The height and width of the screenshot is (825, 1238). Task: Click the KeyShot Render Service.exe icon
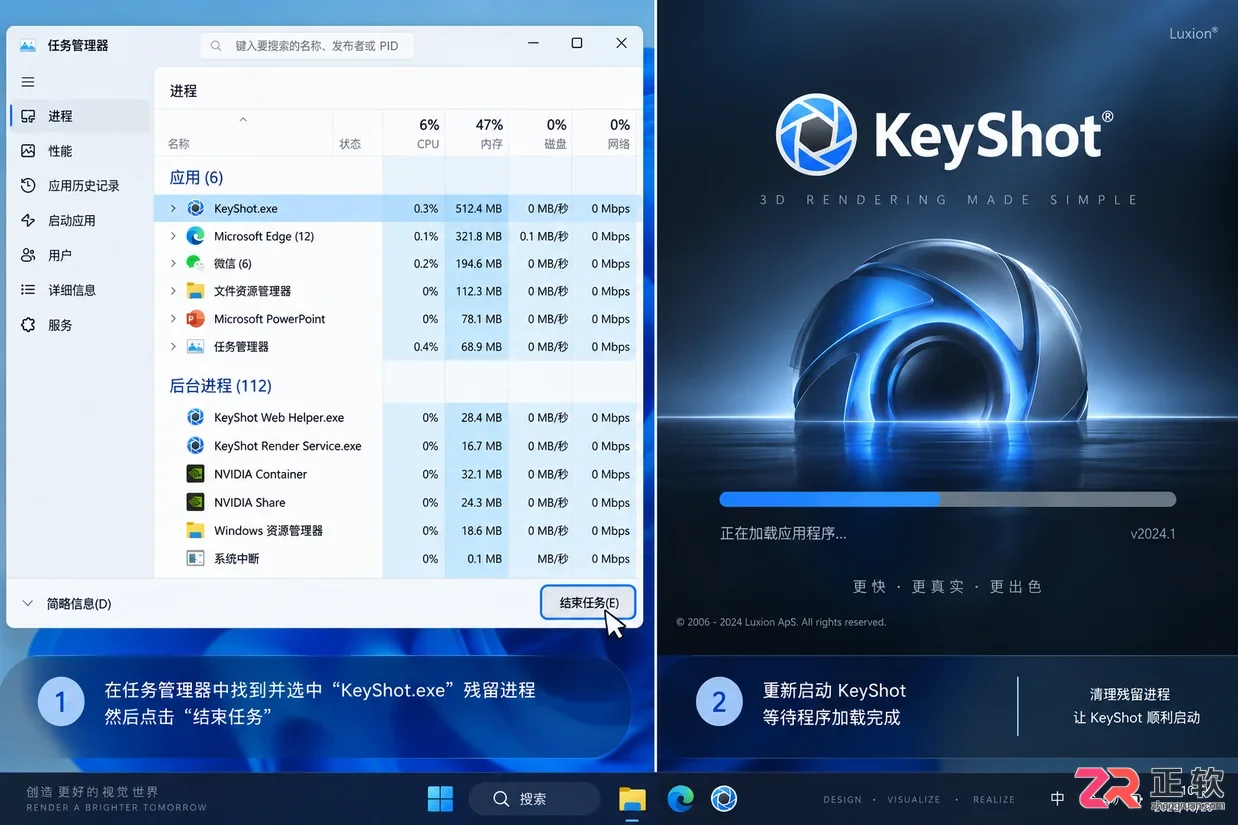195,446
